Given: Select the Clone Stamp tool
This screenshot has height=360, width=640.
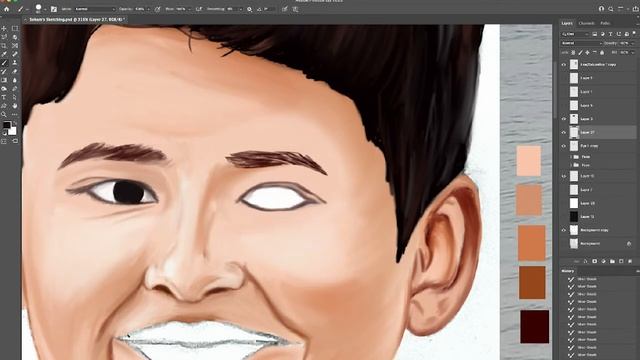Looking at the screenshot, I should (15, 63).
